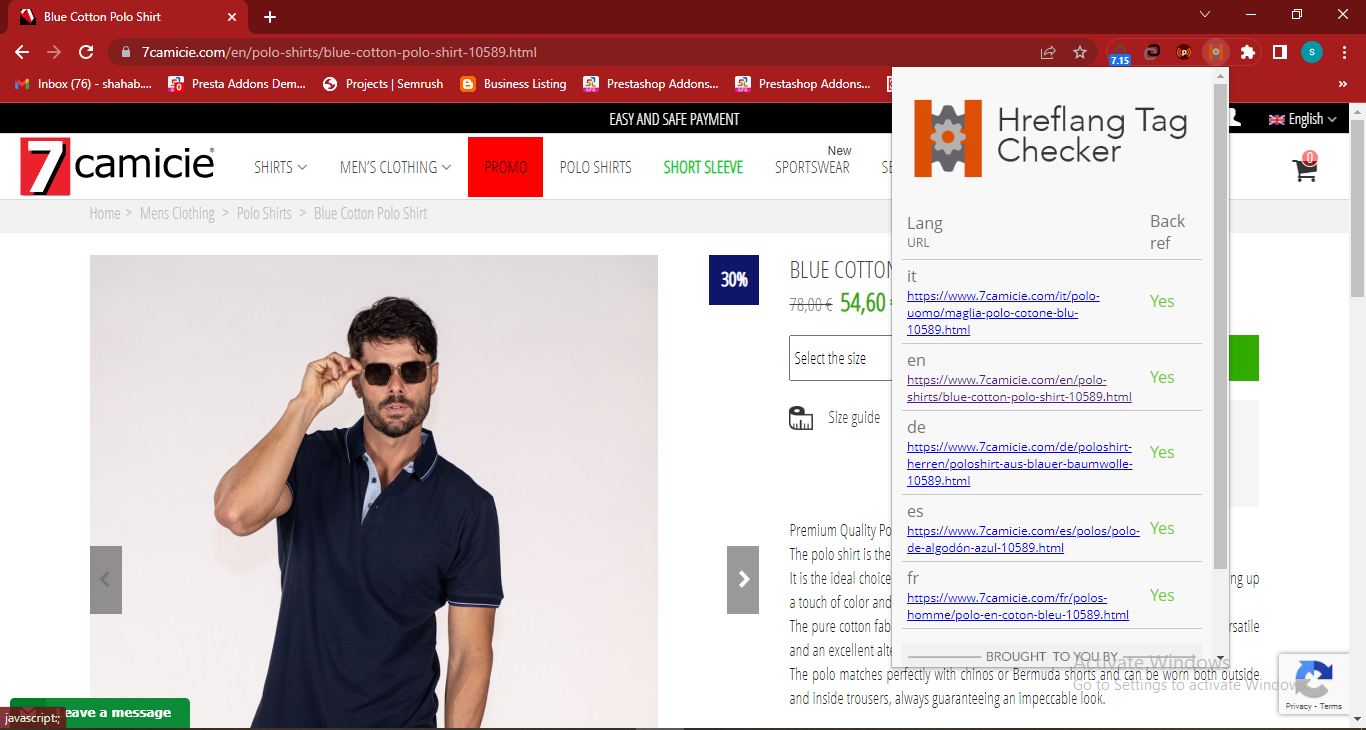
Task: Click the browser back arrow
Action: [22, 52]
